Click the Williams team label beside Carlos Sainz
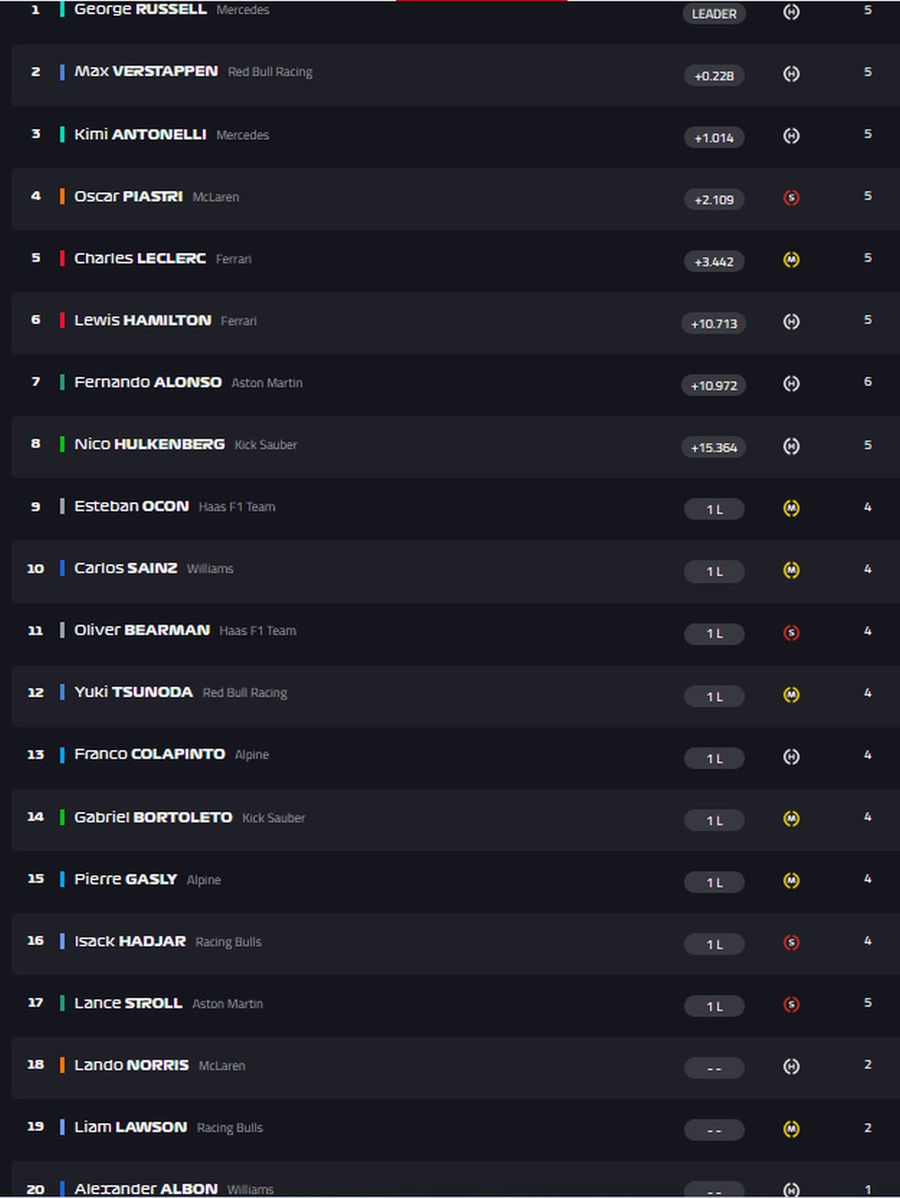 [x=210, y=569]
